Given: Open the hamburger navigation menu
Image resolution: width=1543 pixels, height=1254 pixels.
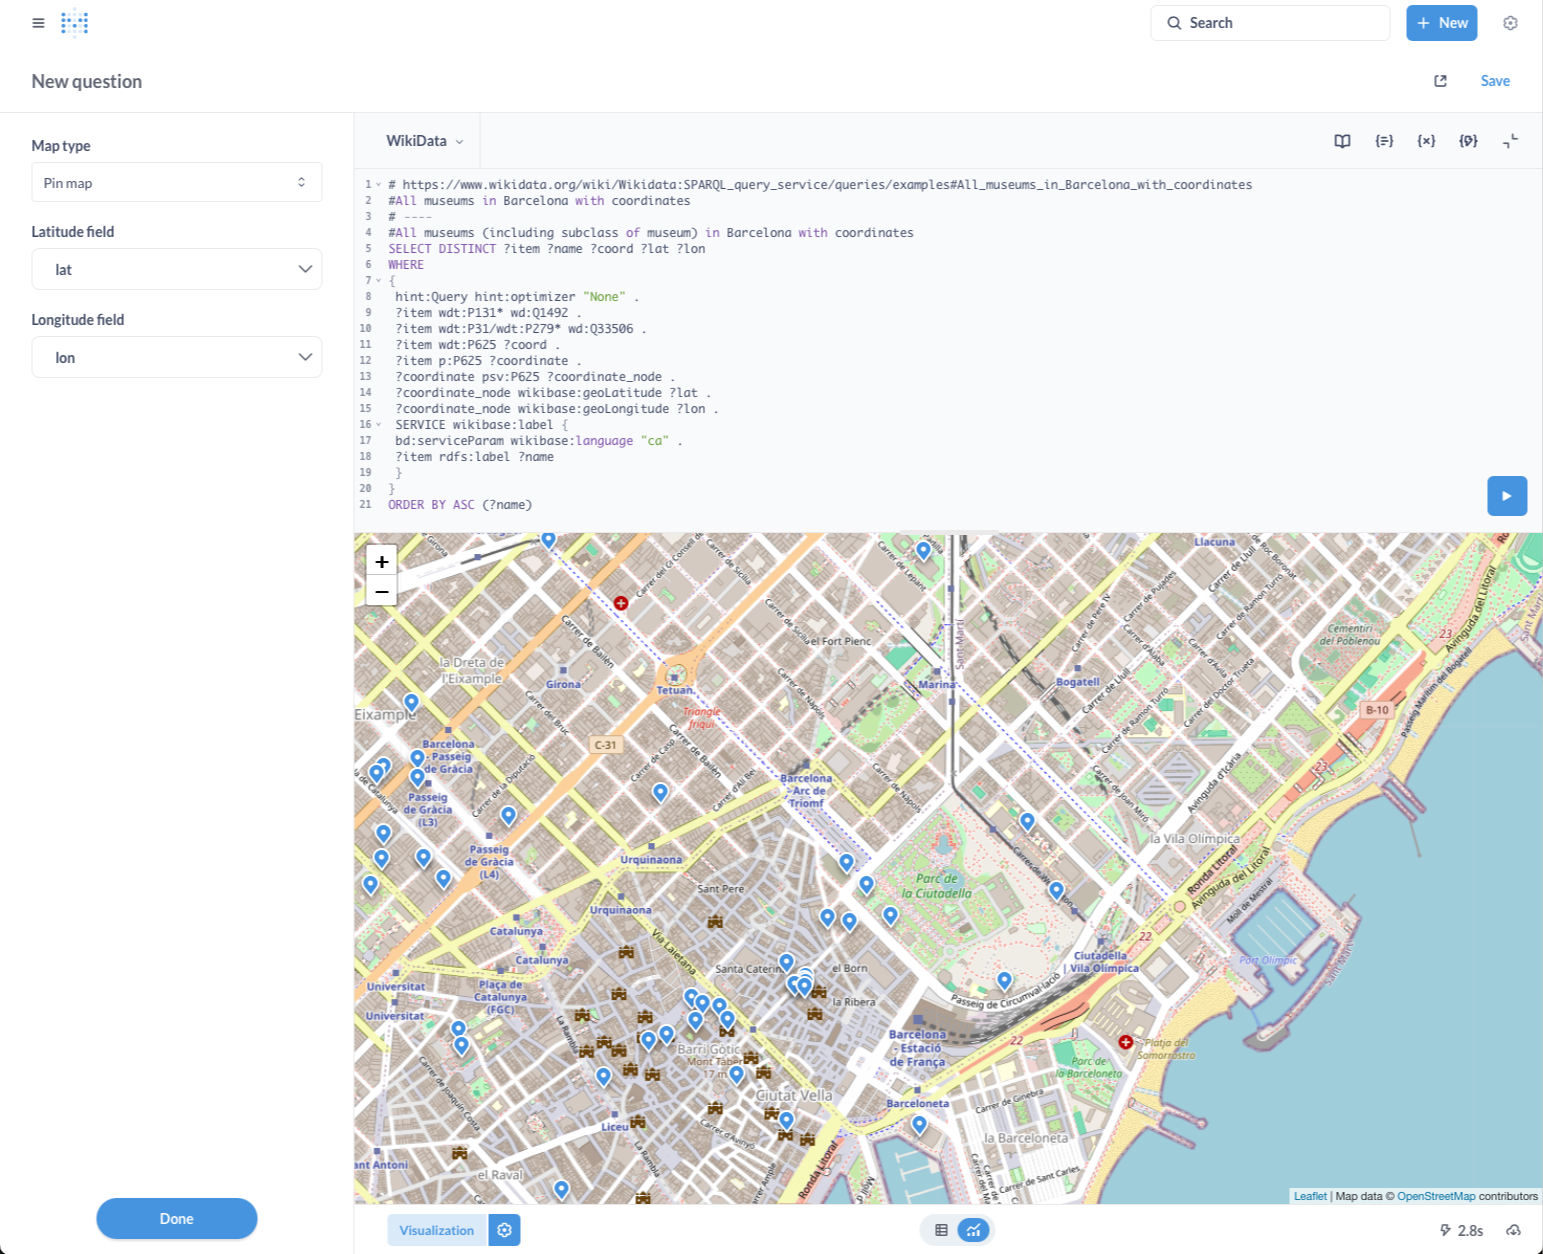Looking at the screenshot, I should coord(38,23).
